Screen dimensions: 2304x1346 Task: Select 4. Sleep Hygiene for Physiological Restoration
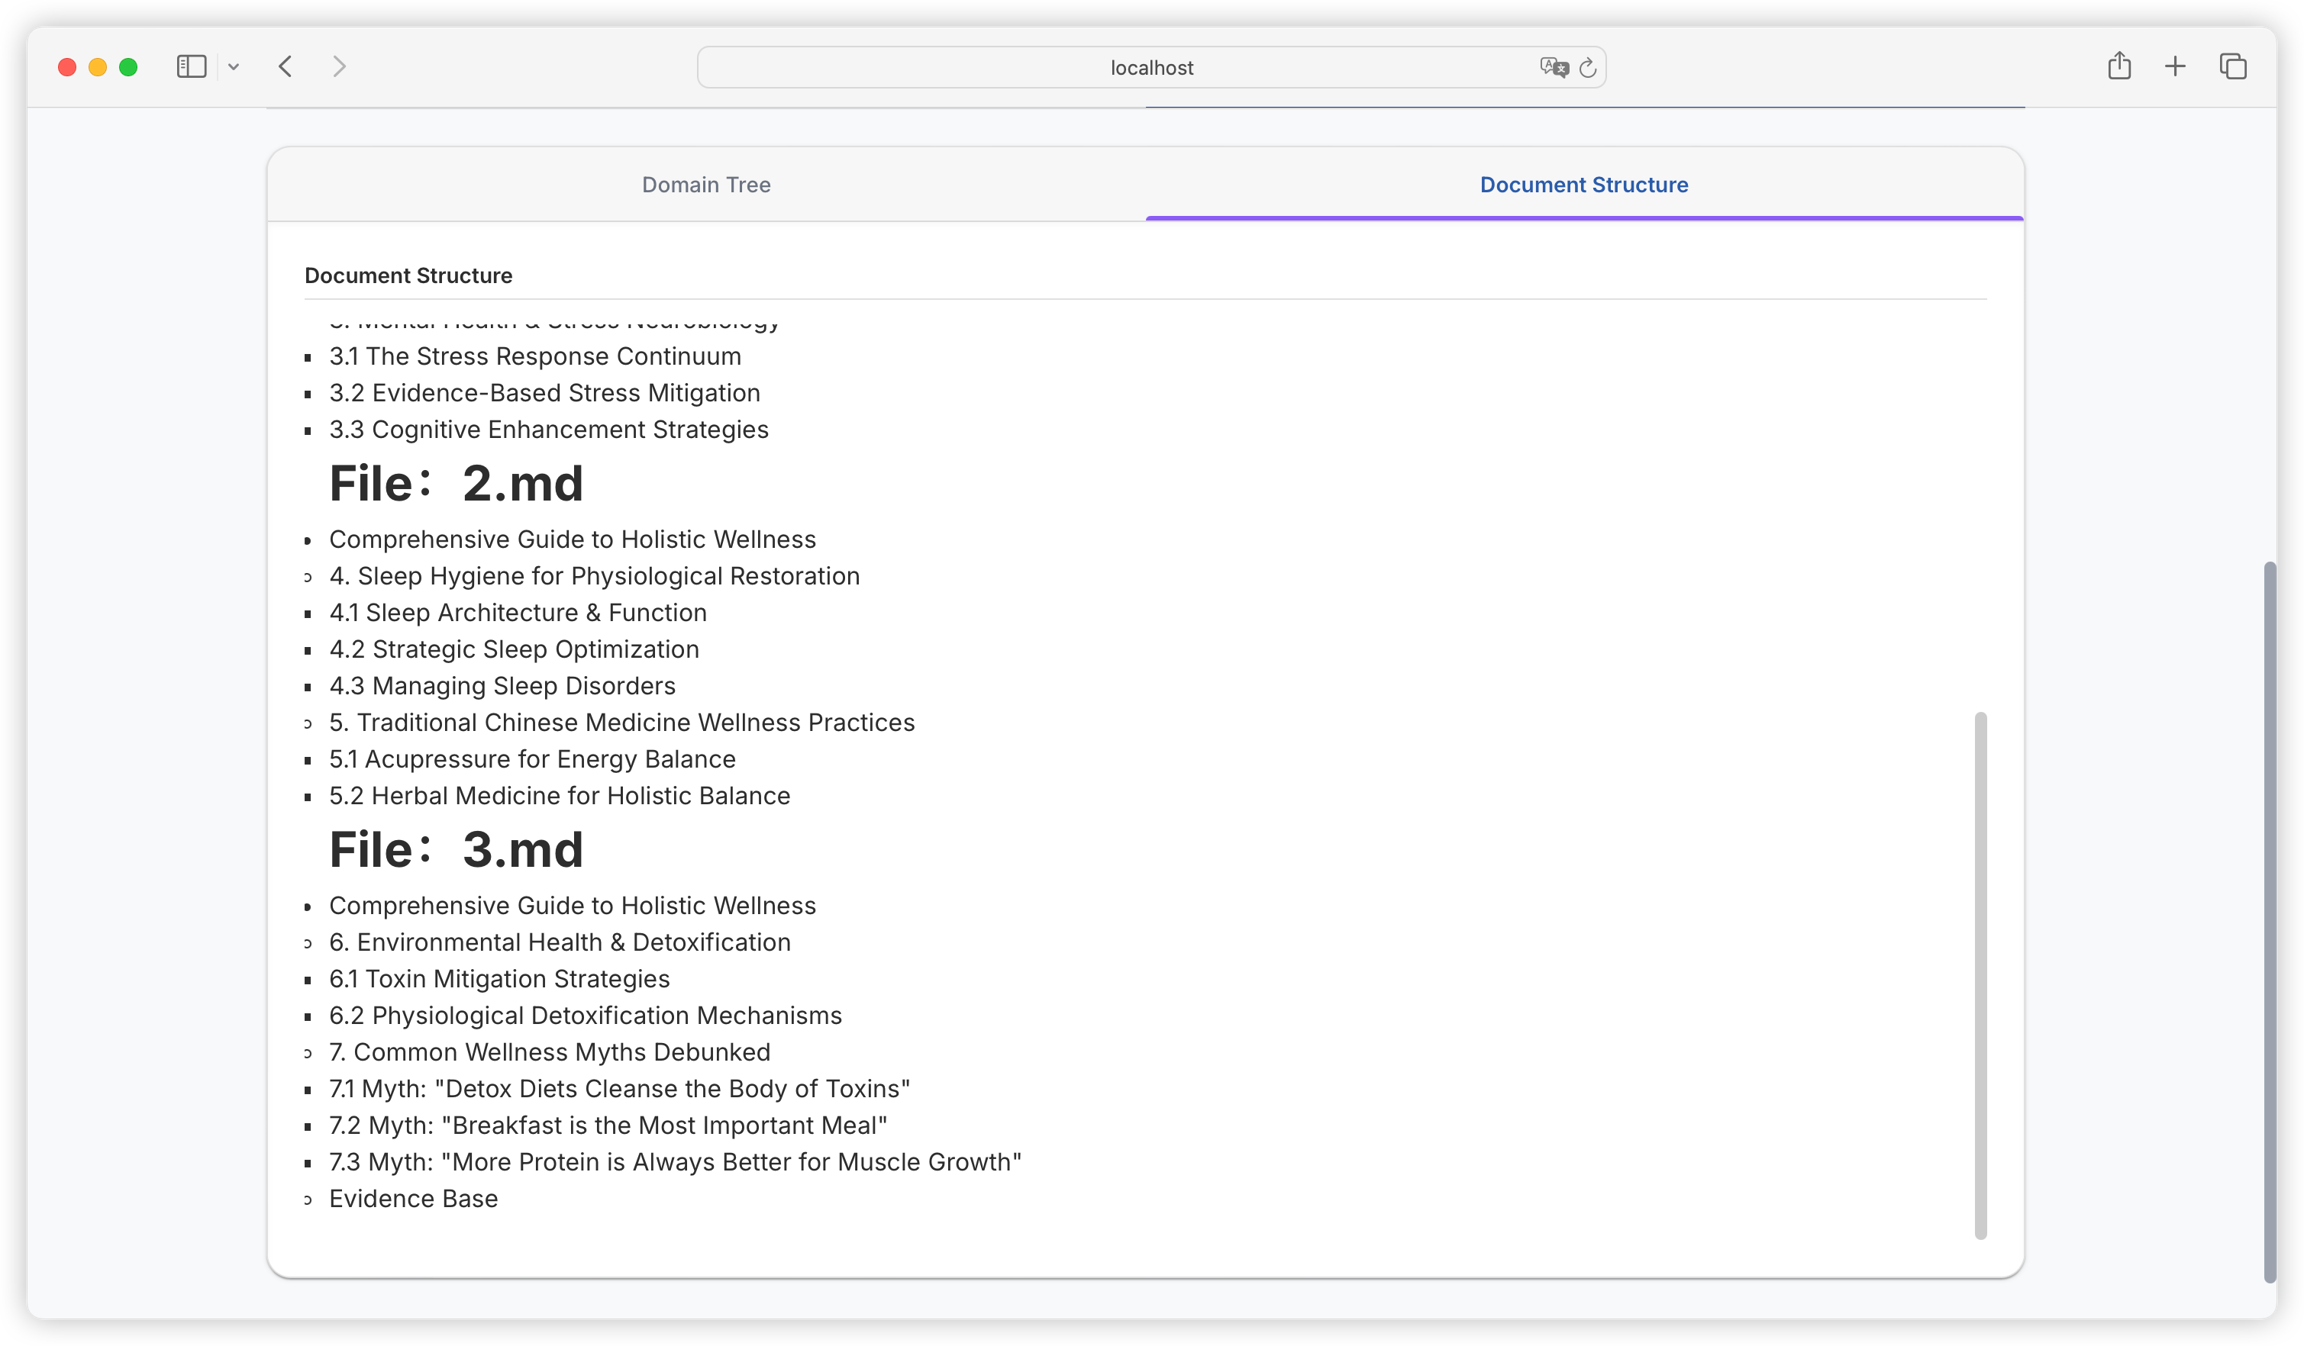(594, 576)
